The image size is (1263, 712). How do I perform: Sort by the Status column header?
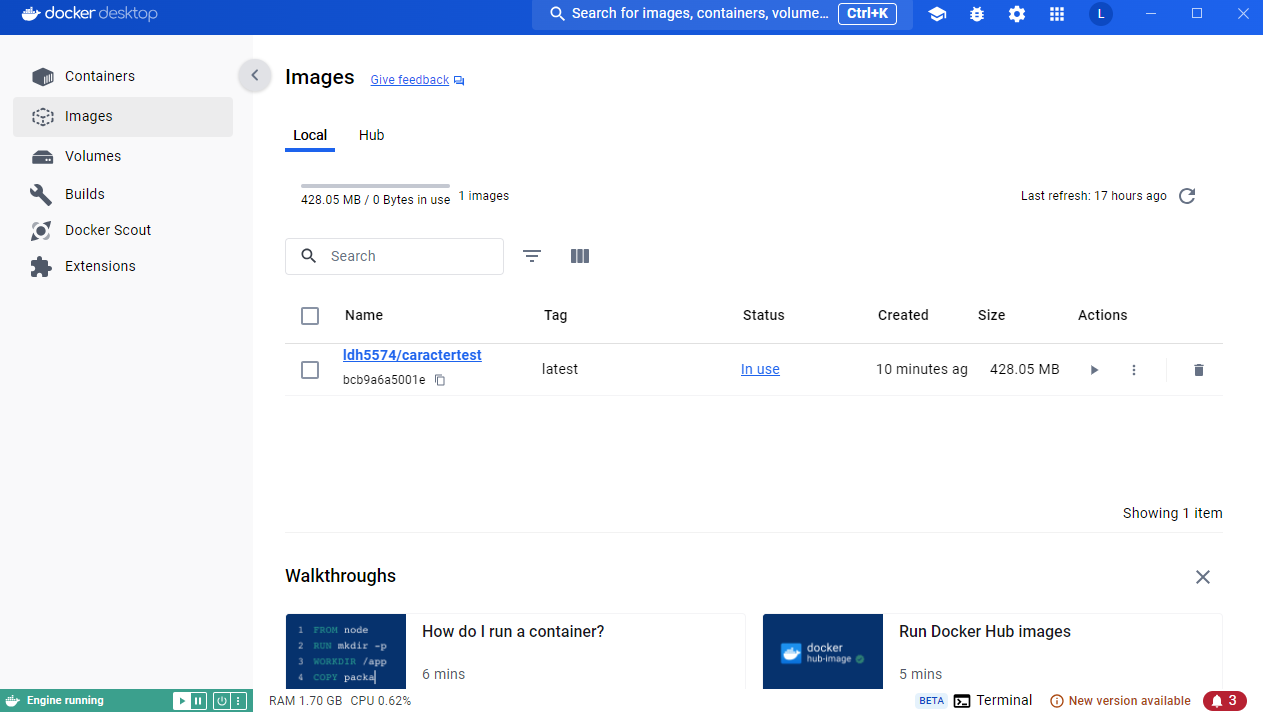pyautogui.click(x=763, y=315)
